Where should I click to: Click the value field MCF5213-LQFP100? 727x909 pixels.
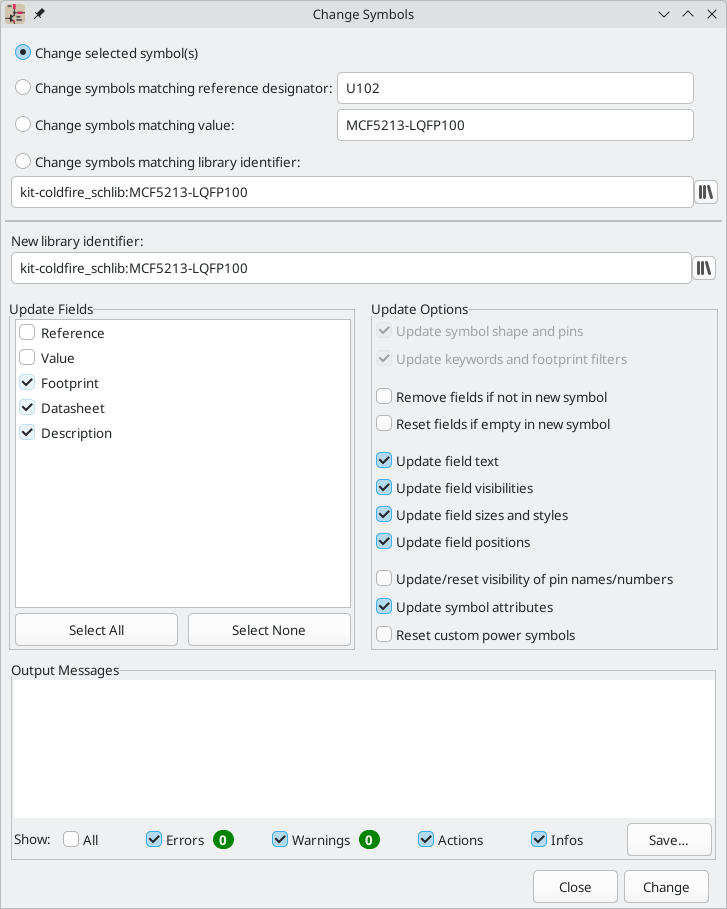(515, 125)
